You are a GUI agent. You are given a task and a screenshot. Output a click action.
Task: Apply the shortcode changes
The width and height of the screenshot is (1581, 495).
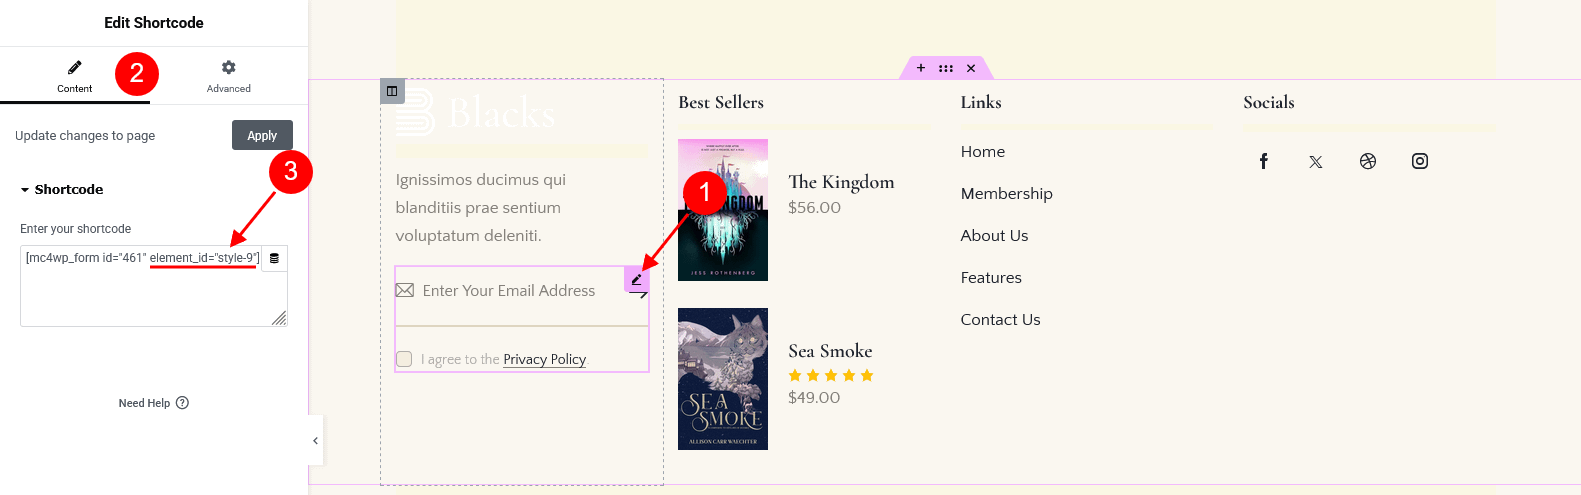[262, 135]
